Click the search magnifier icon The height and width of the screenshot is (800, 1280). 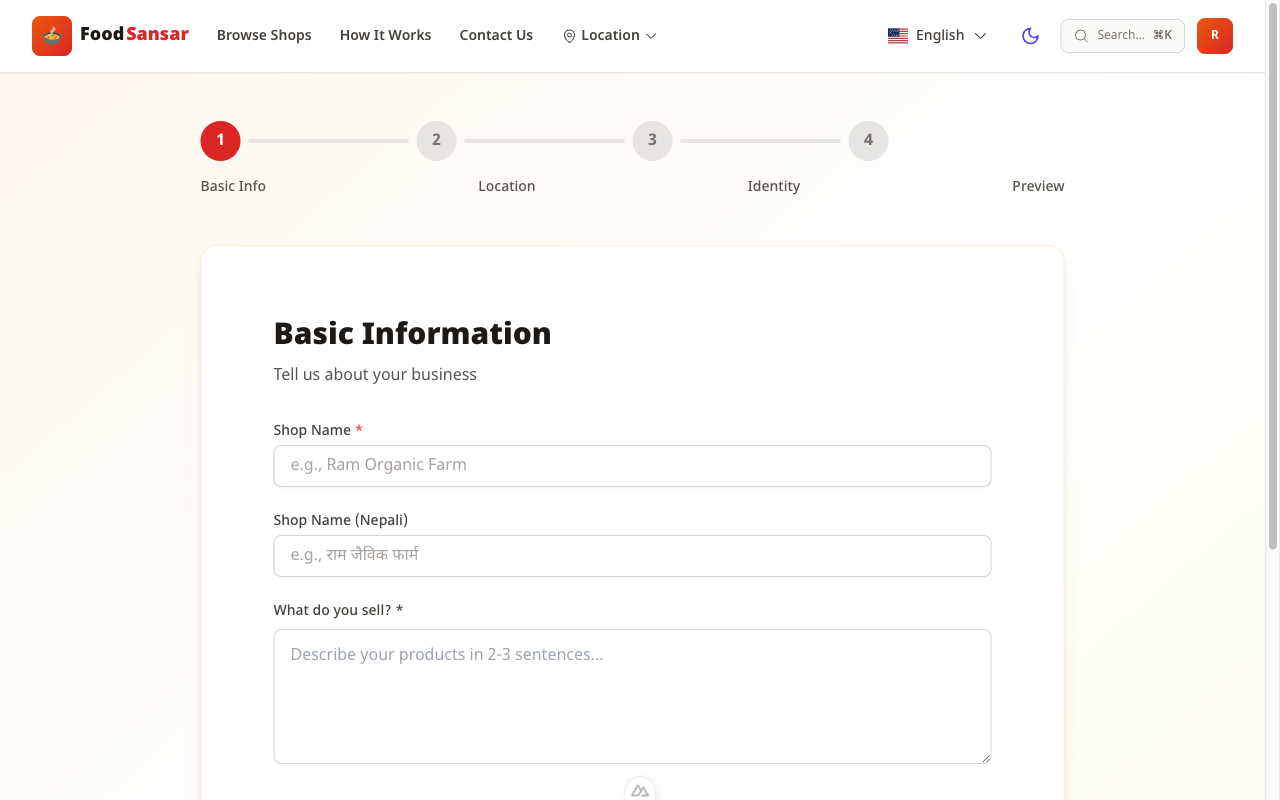[x=1081, y=36]
